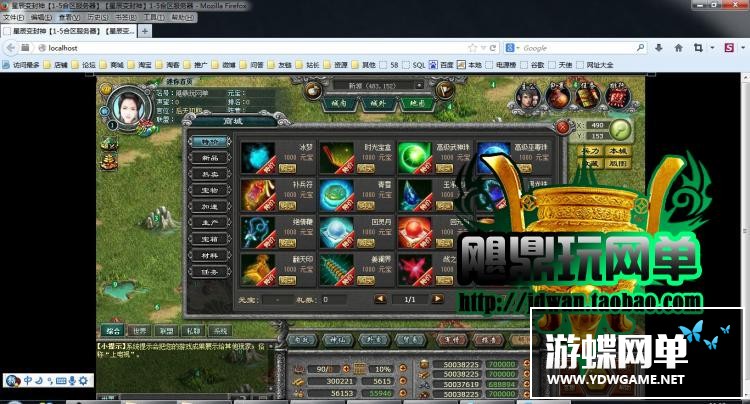Open the URL bar history dropdown arrow
Viewport: 750px width, 404px height.
(483, 48)
